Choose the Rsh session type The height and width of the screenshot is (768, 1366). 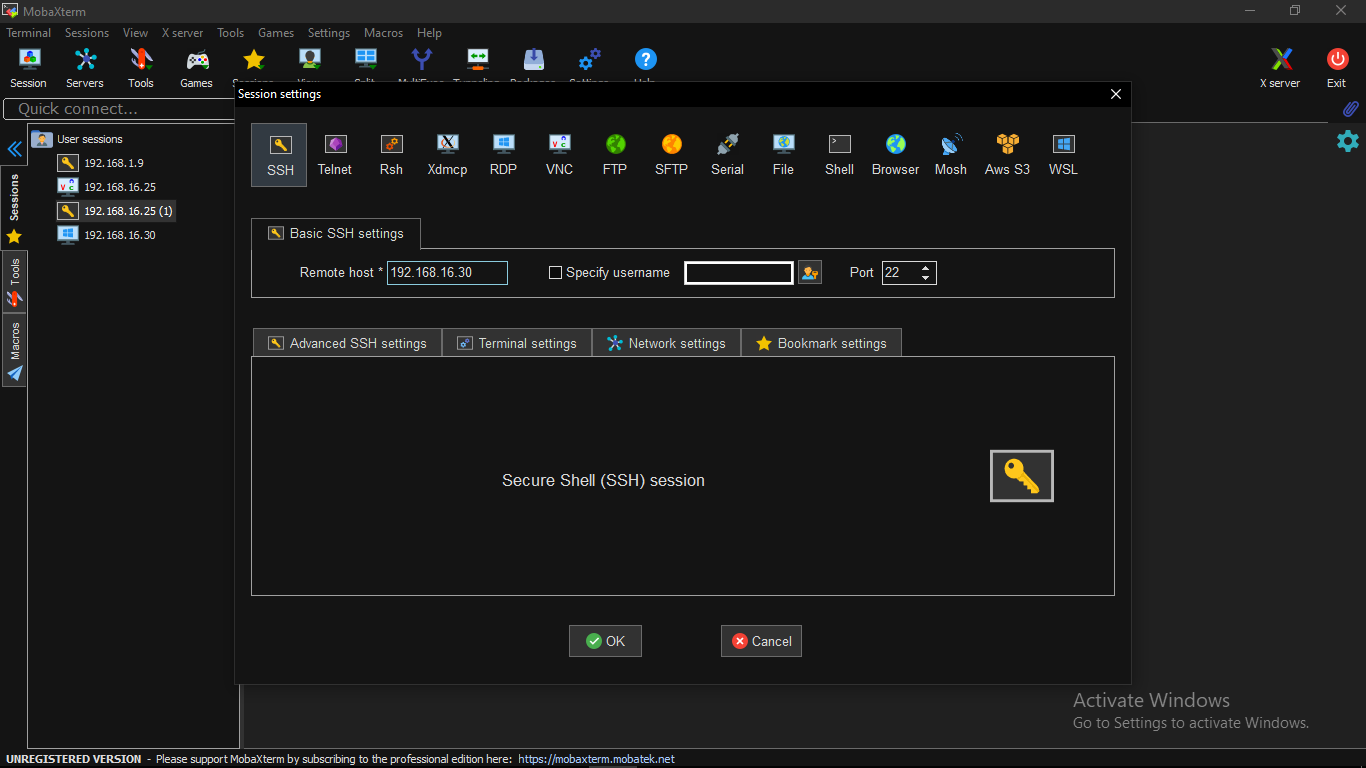[x=391, y=155]
